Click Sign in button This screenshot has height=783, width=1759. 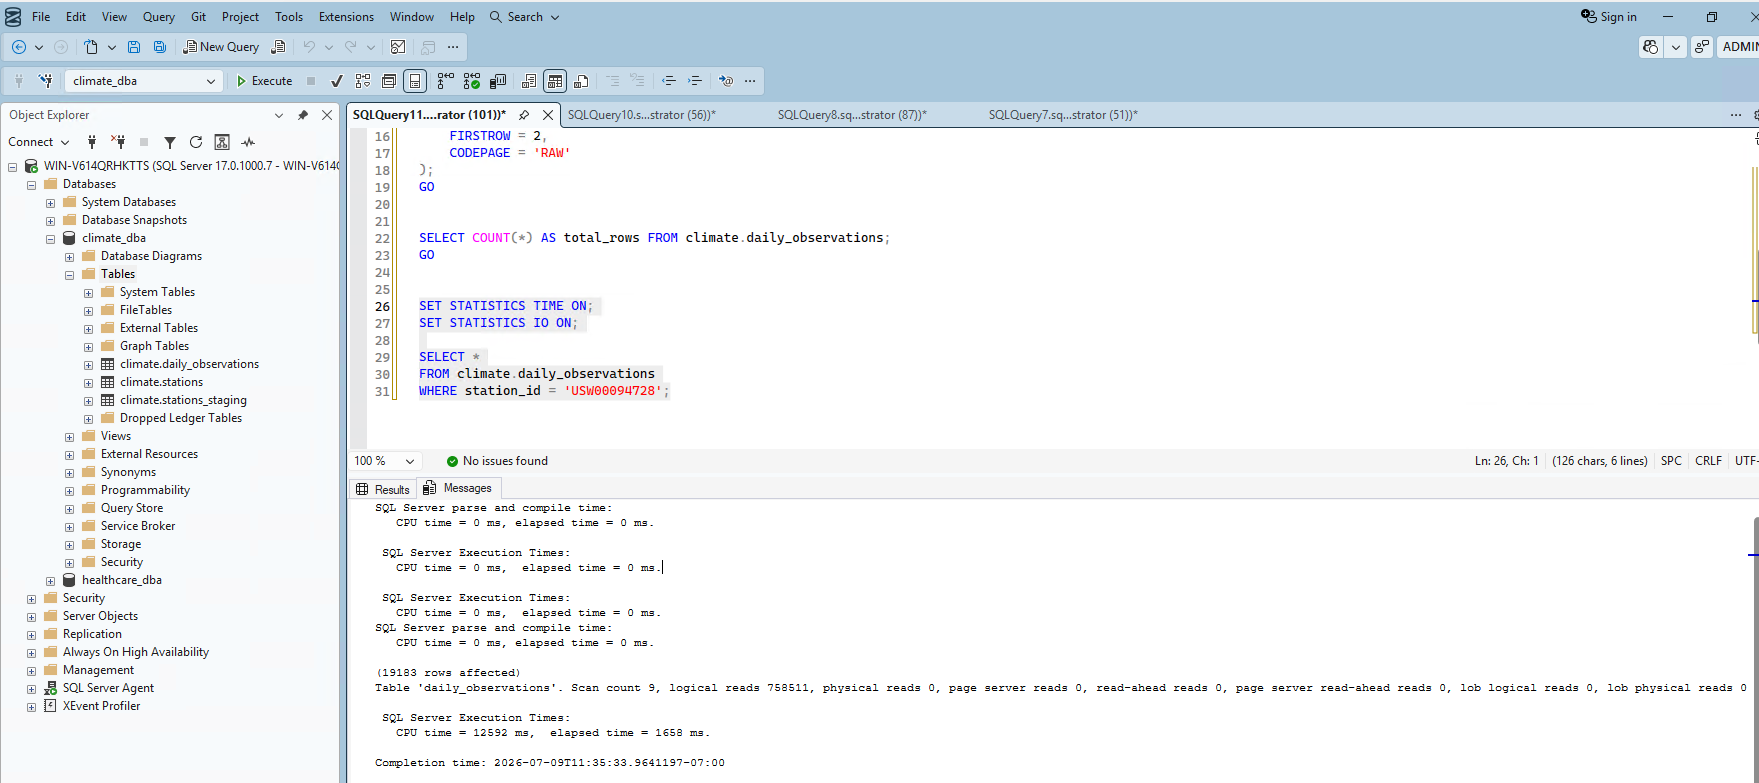pos(1609,17)
